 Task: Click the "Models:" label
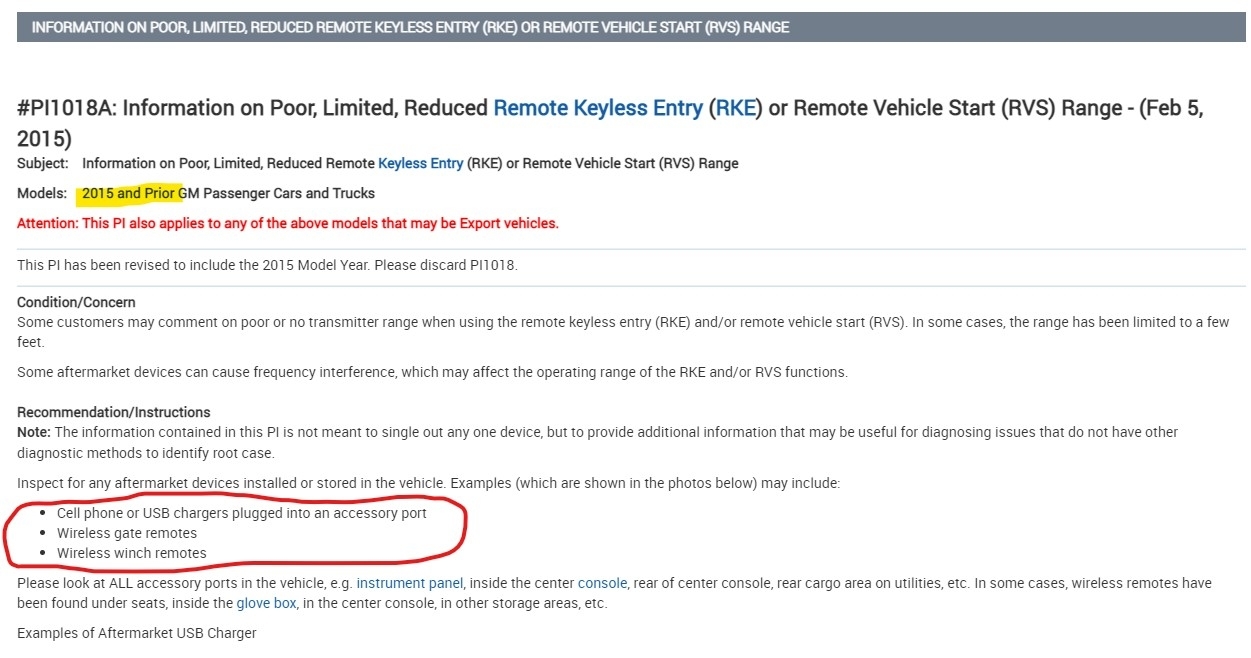click(42, 193)
